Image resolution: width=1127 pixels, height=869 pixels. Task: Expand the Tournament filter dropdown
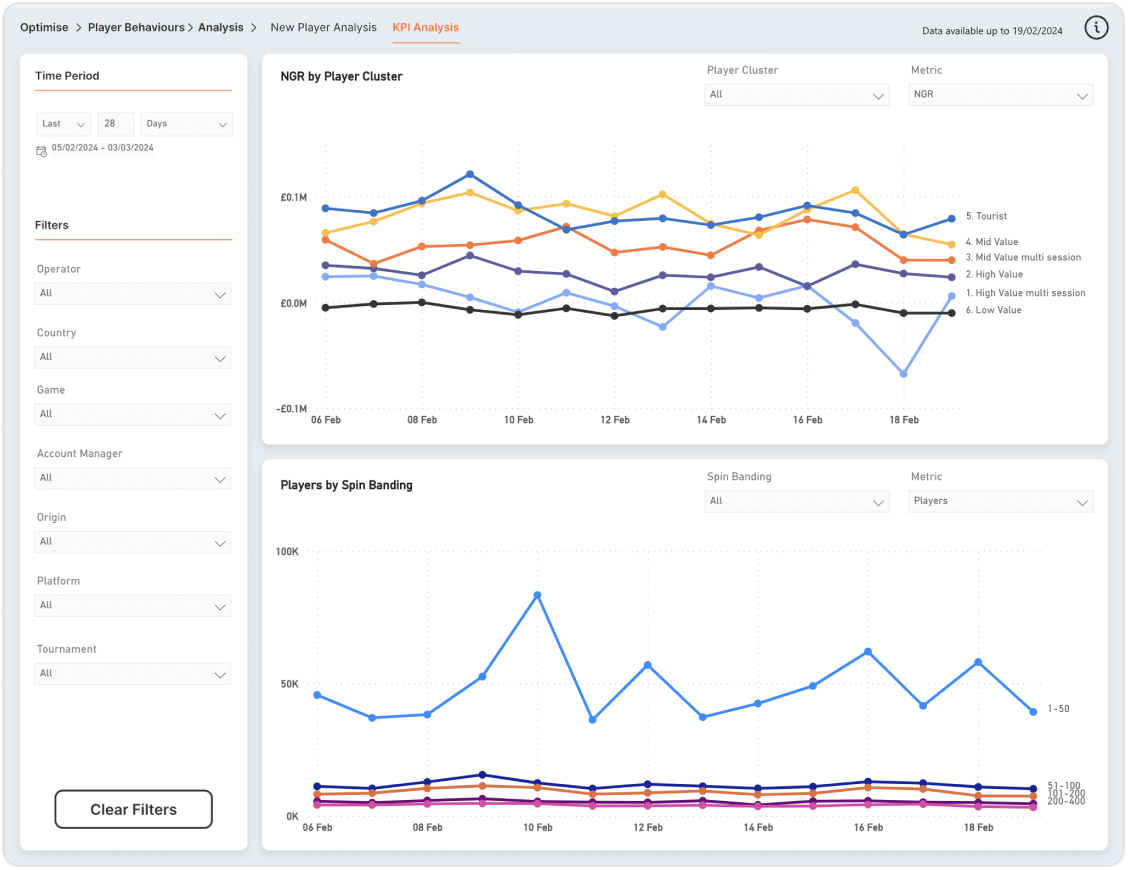pos(132,673)
